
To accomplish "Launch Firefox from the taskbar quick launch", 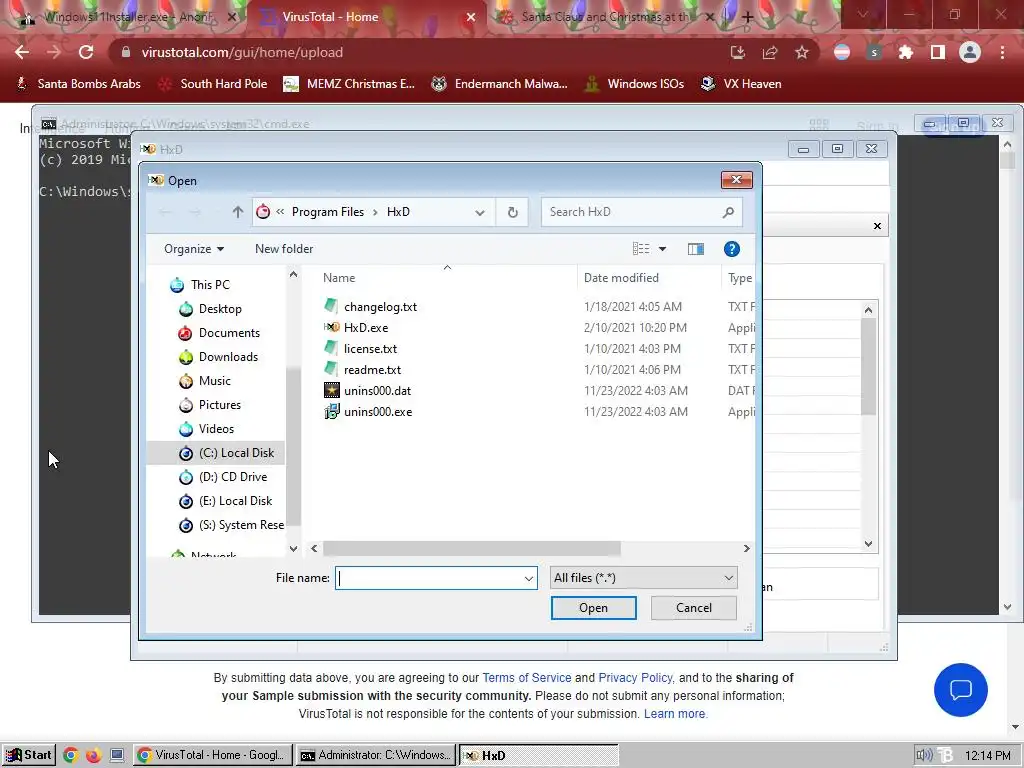I will tap(93, 755).
